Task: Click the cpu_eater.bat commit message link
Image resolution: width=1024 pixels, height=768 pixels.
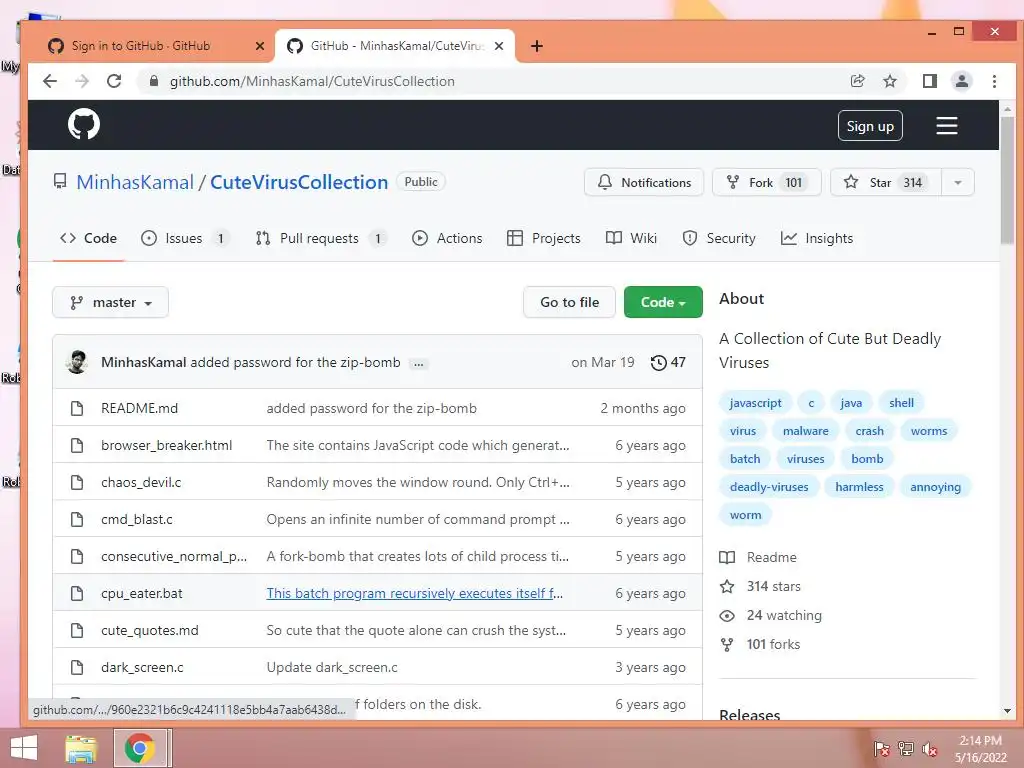Action: click(414, 593)
